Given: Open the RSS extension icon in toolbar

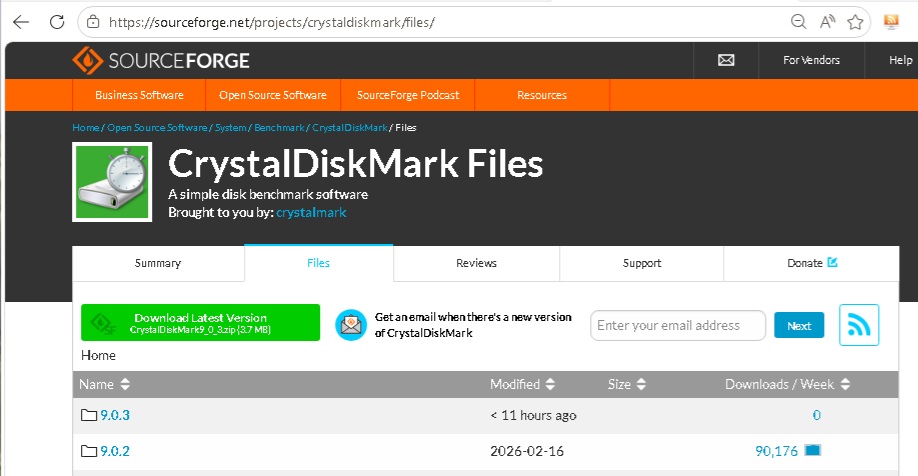Looking at the screenshot, I should tap(891, 22).
